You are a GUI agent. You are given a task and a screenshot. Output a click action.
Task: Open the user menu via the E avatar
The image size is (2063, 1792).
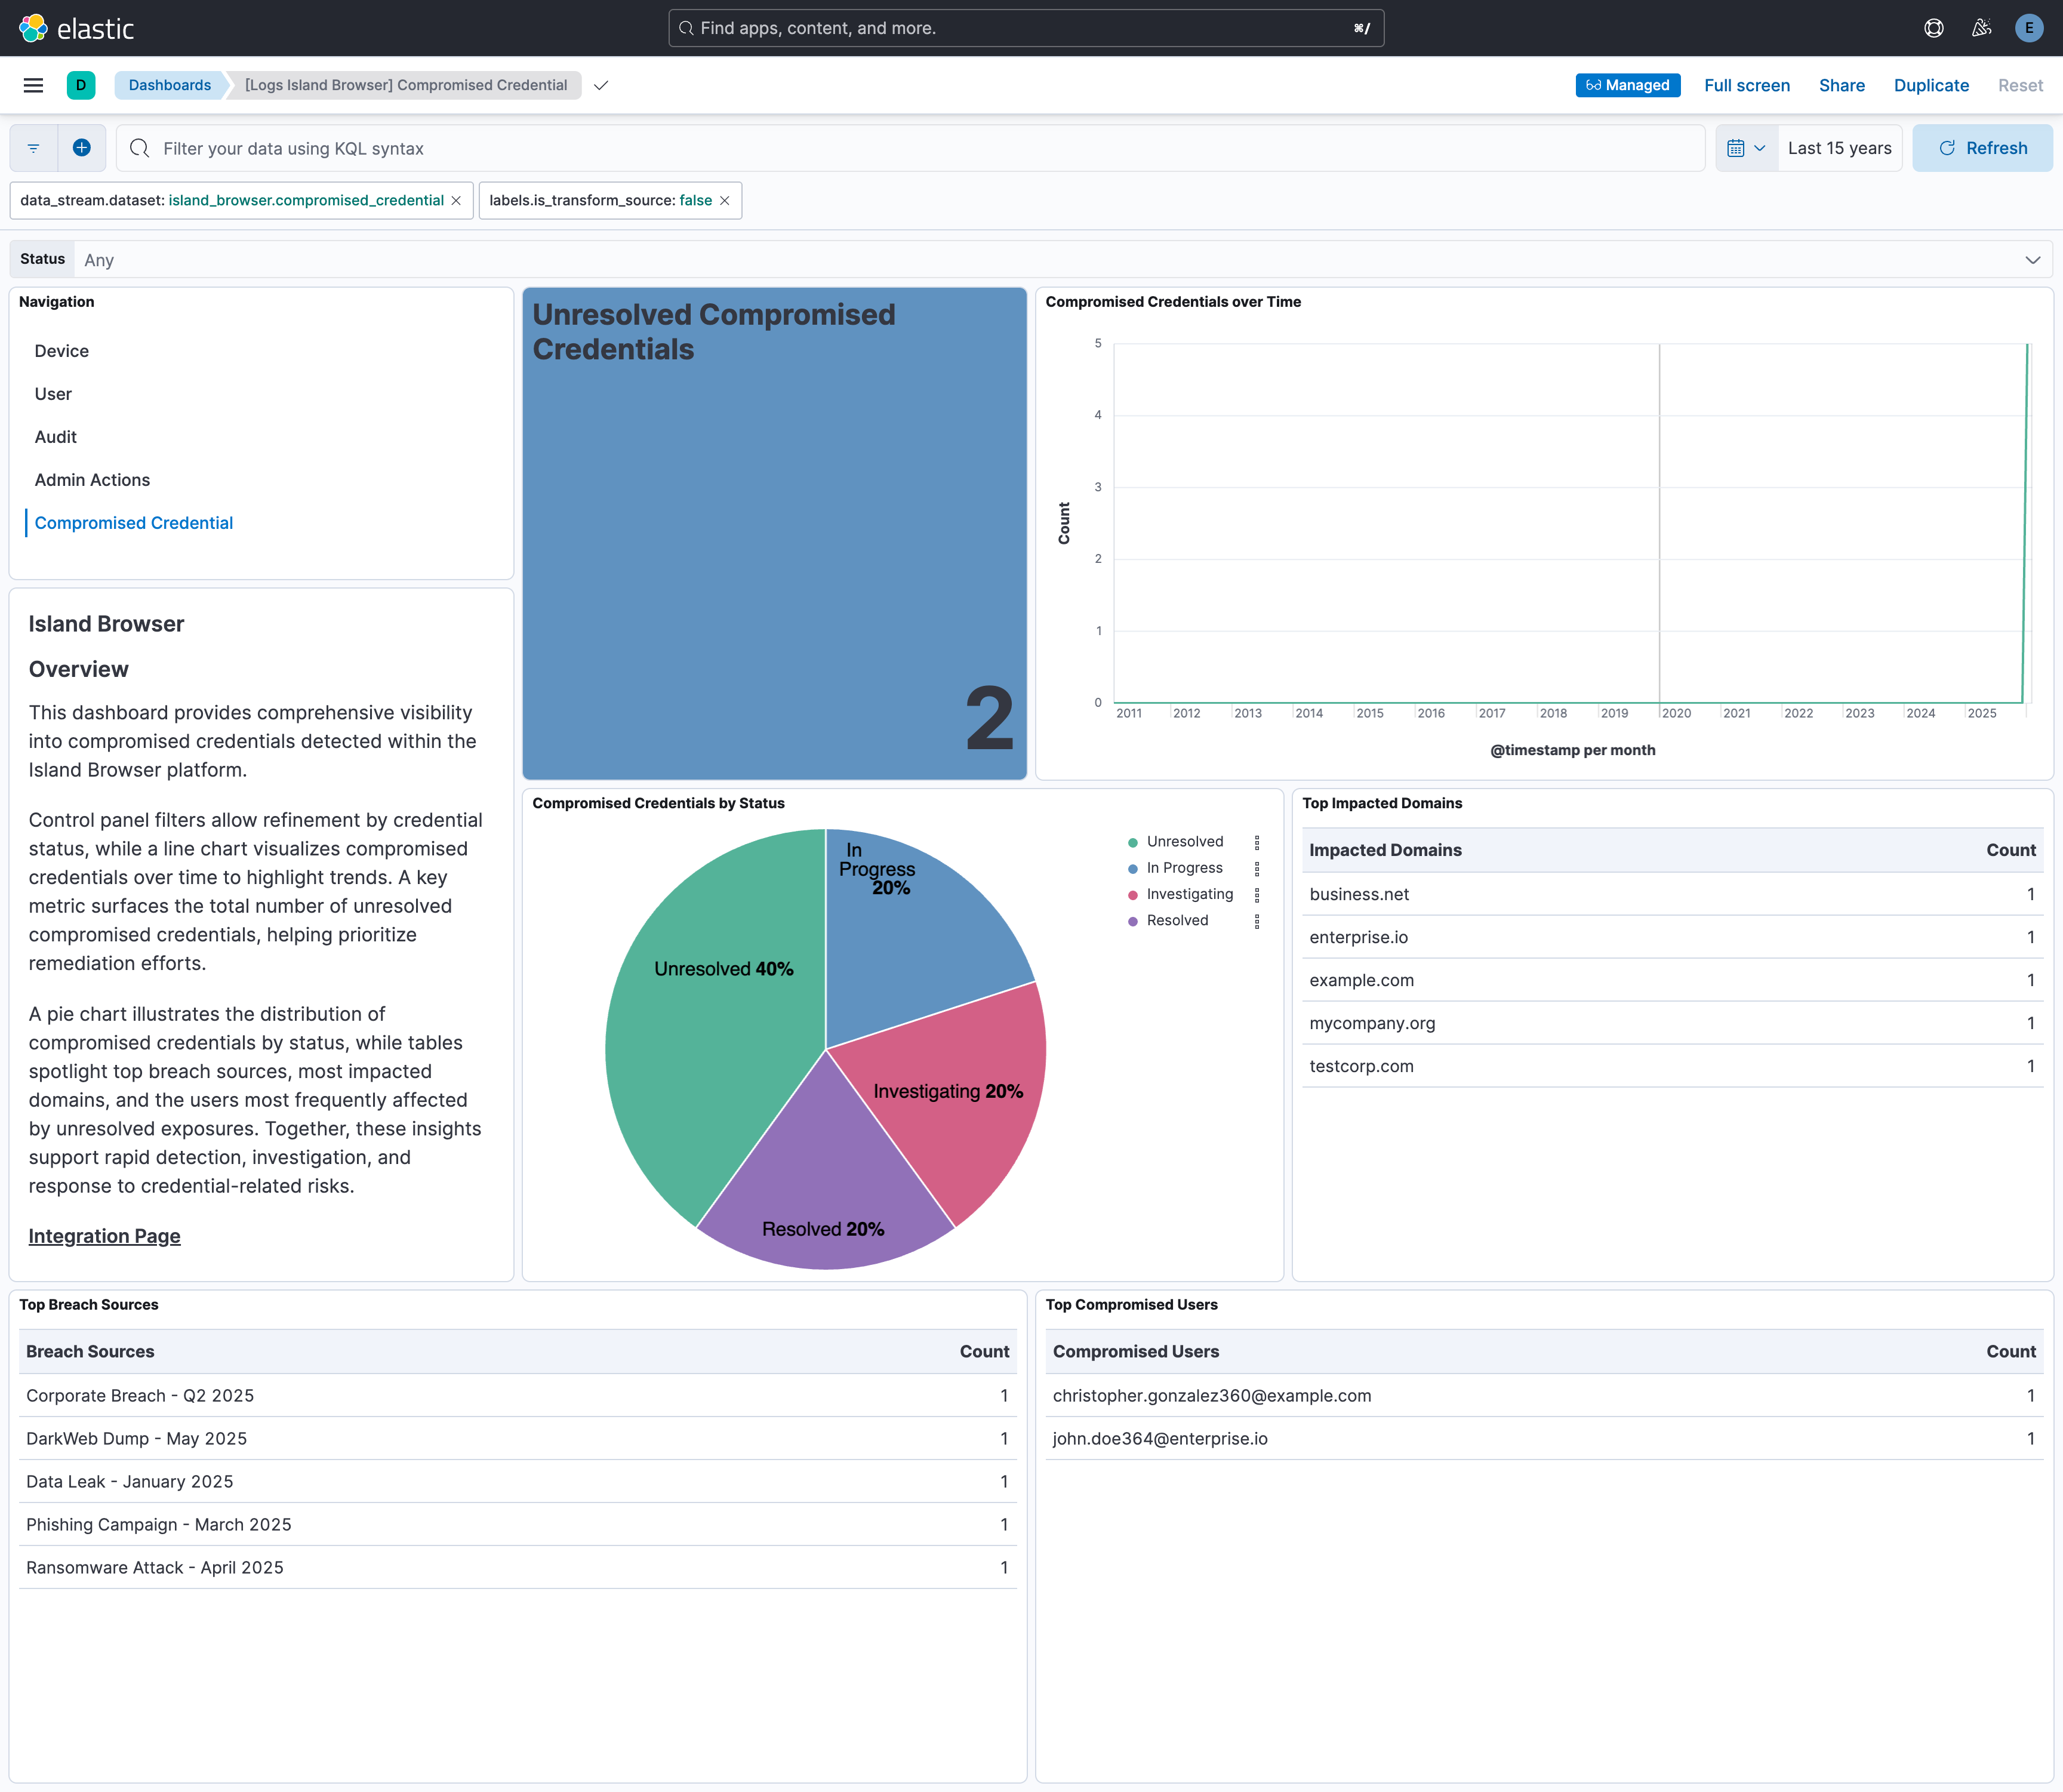click(2029, 27)
